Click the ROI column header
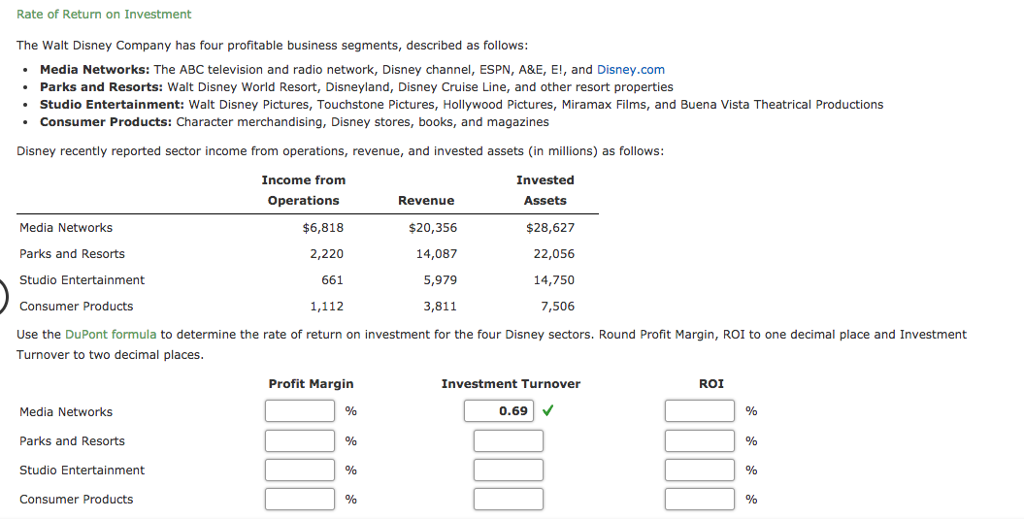Viewport: 1024px width, 519px height. pos(711,384)
